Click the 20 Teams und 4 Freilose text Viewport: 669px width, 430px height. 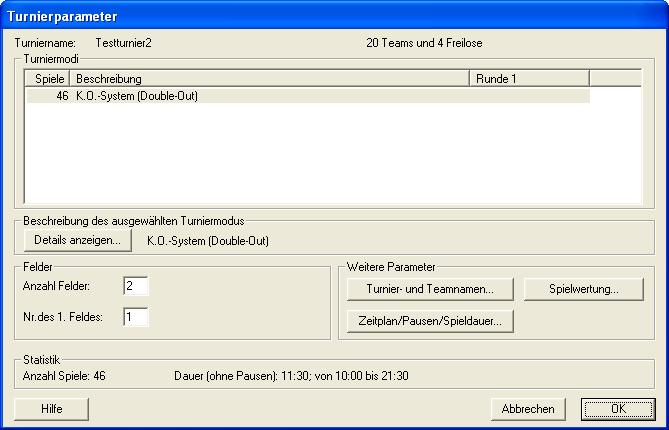pos(424,43)
